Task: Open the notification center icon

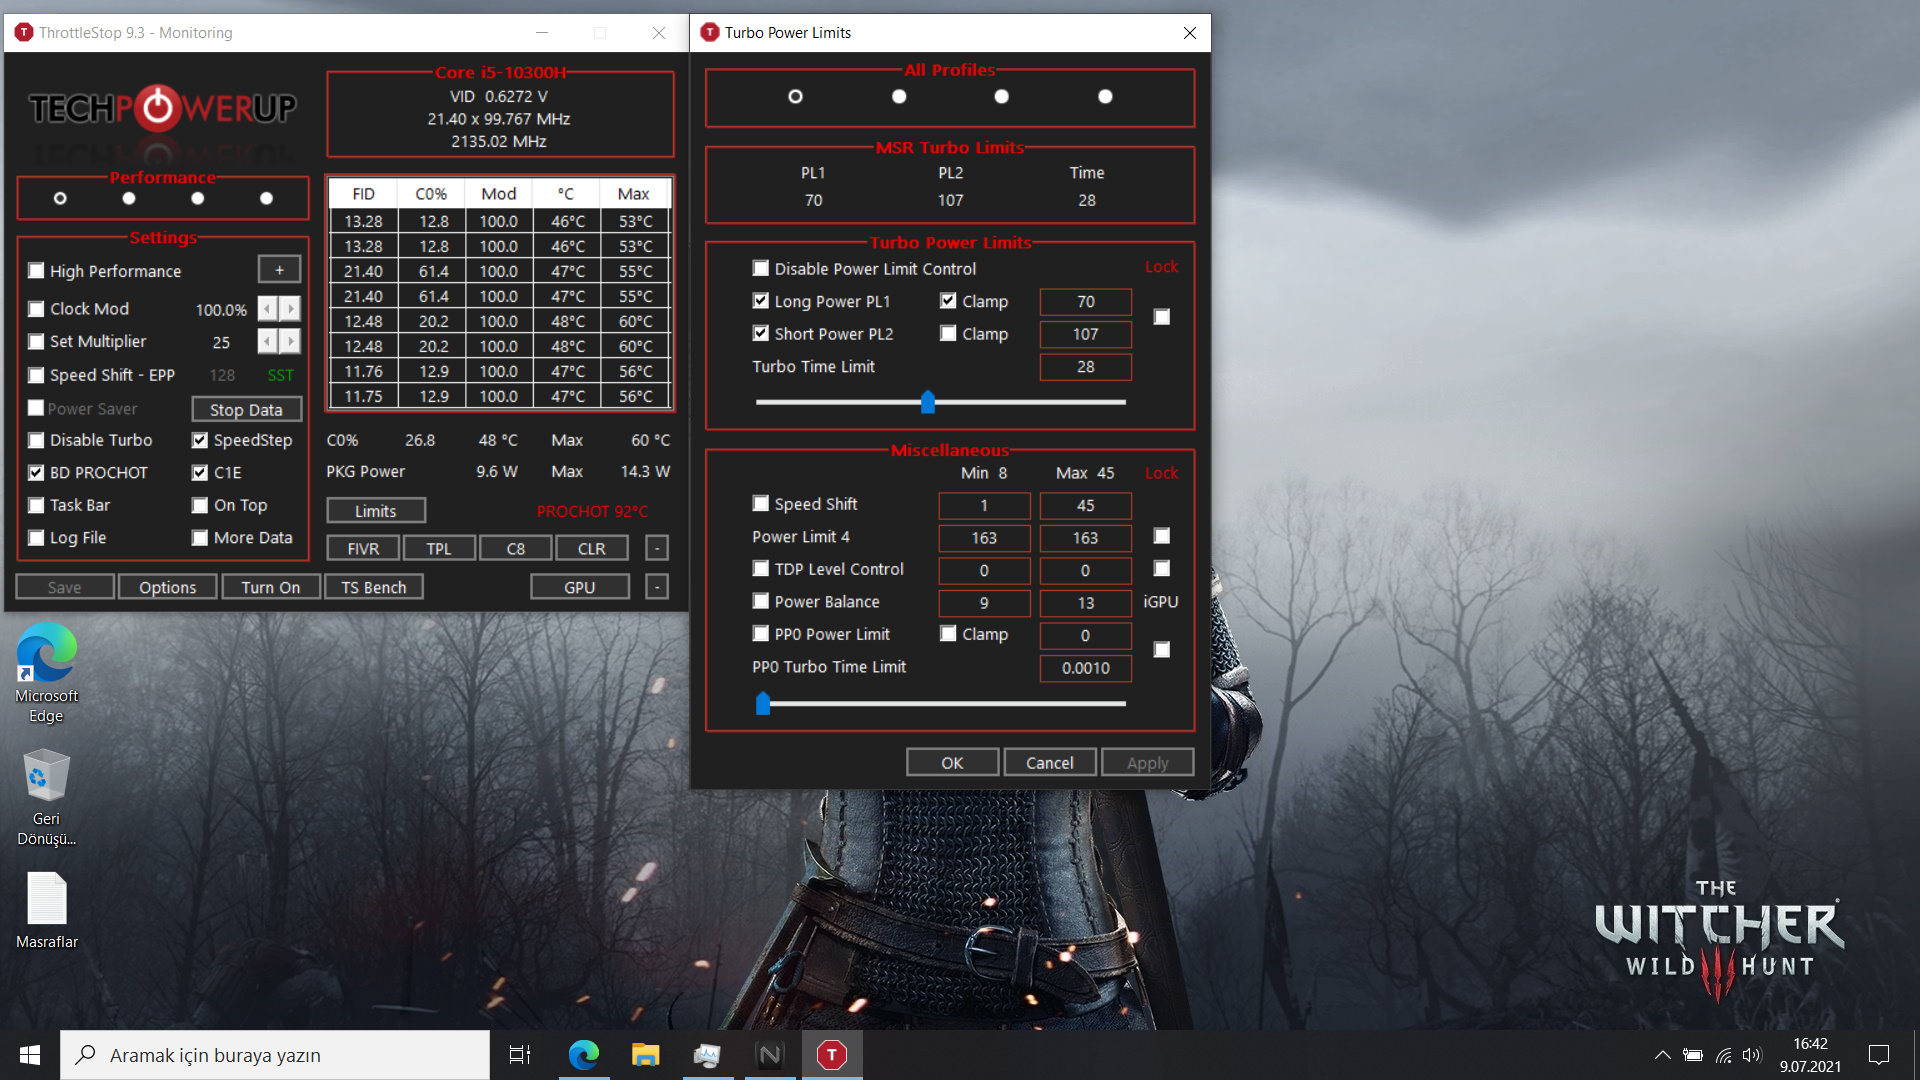Action: pos(1879,1055)
